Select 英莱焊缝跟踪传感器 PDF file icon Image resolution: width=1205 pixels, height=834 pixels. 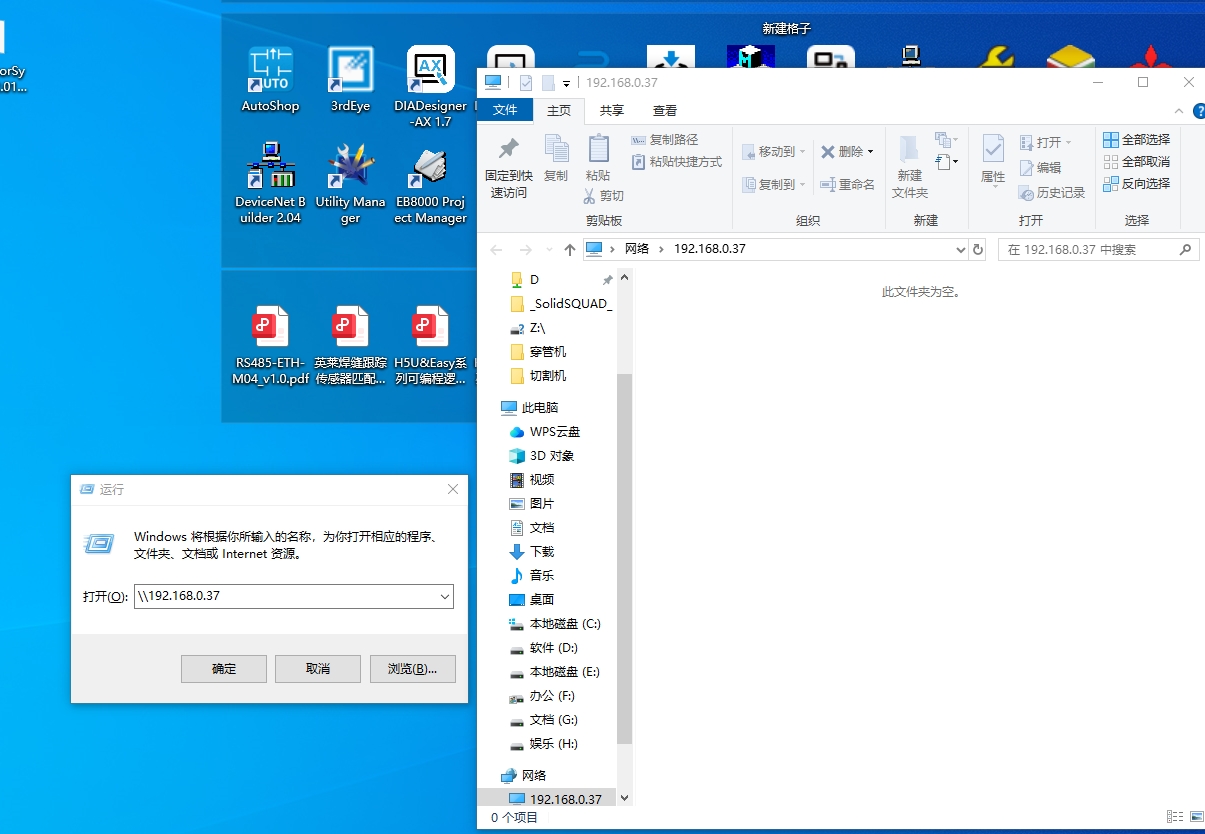350,346
